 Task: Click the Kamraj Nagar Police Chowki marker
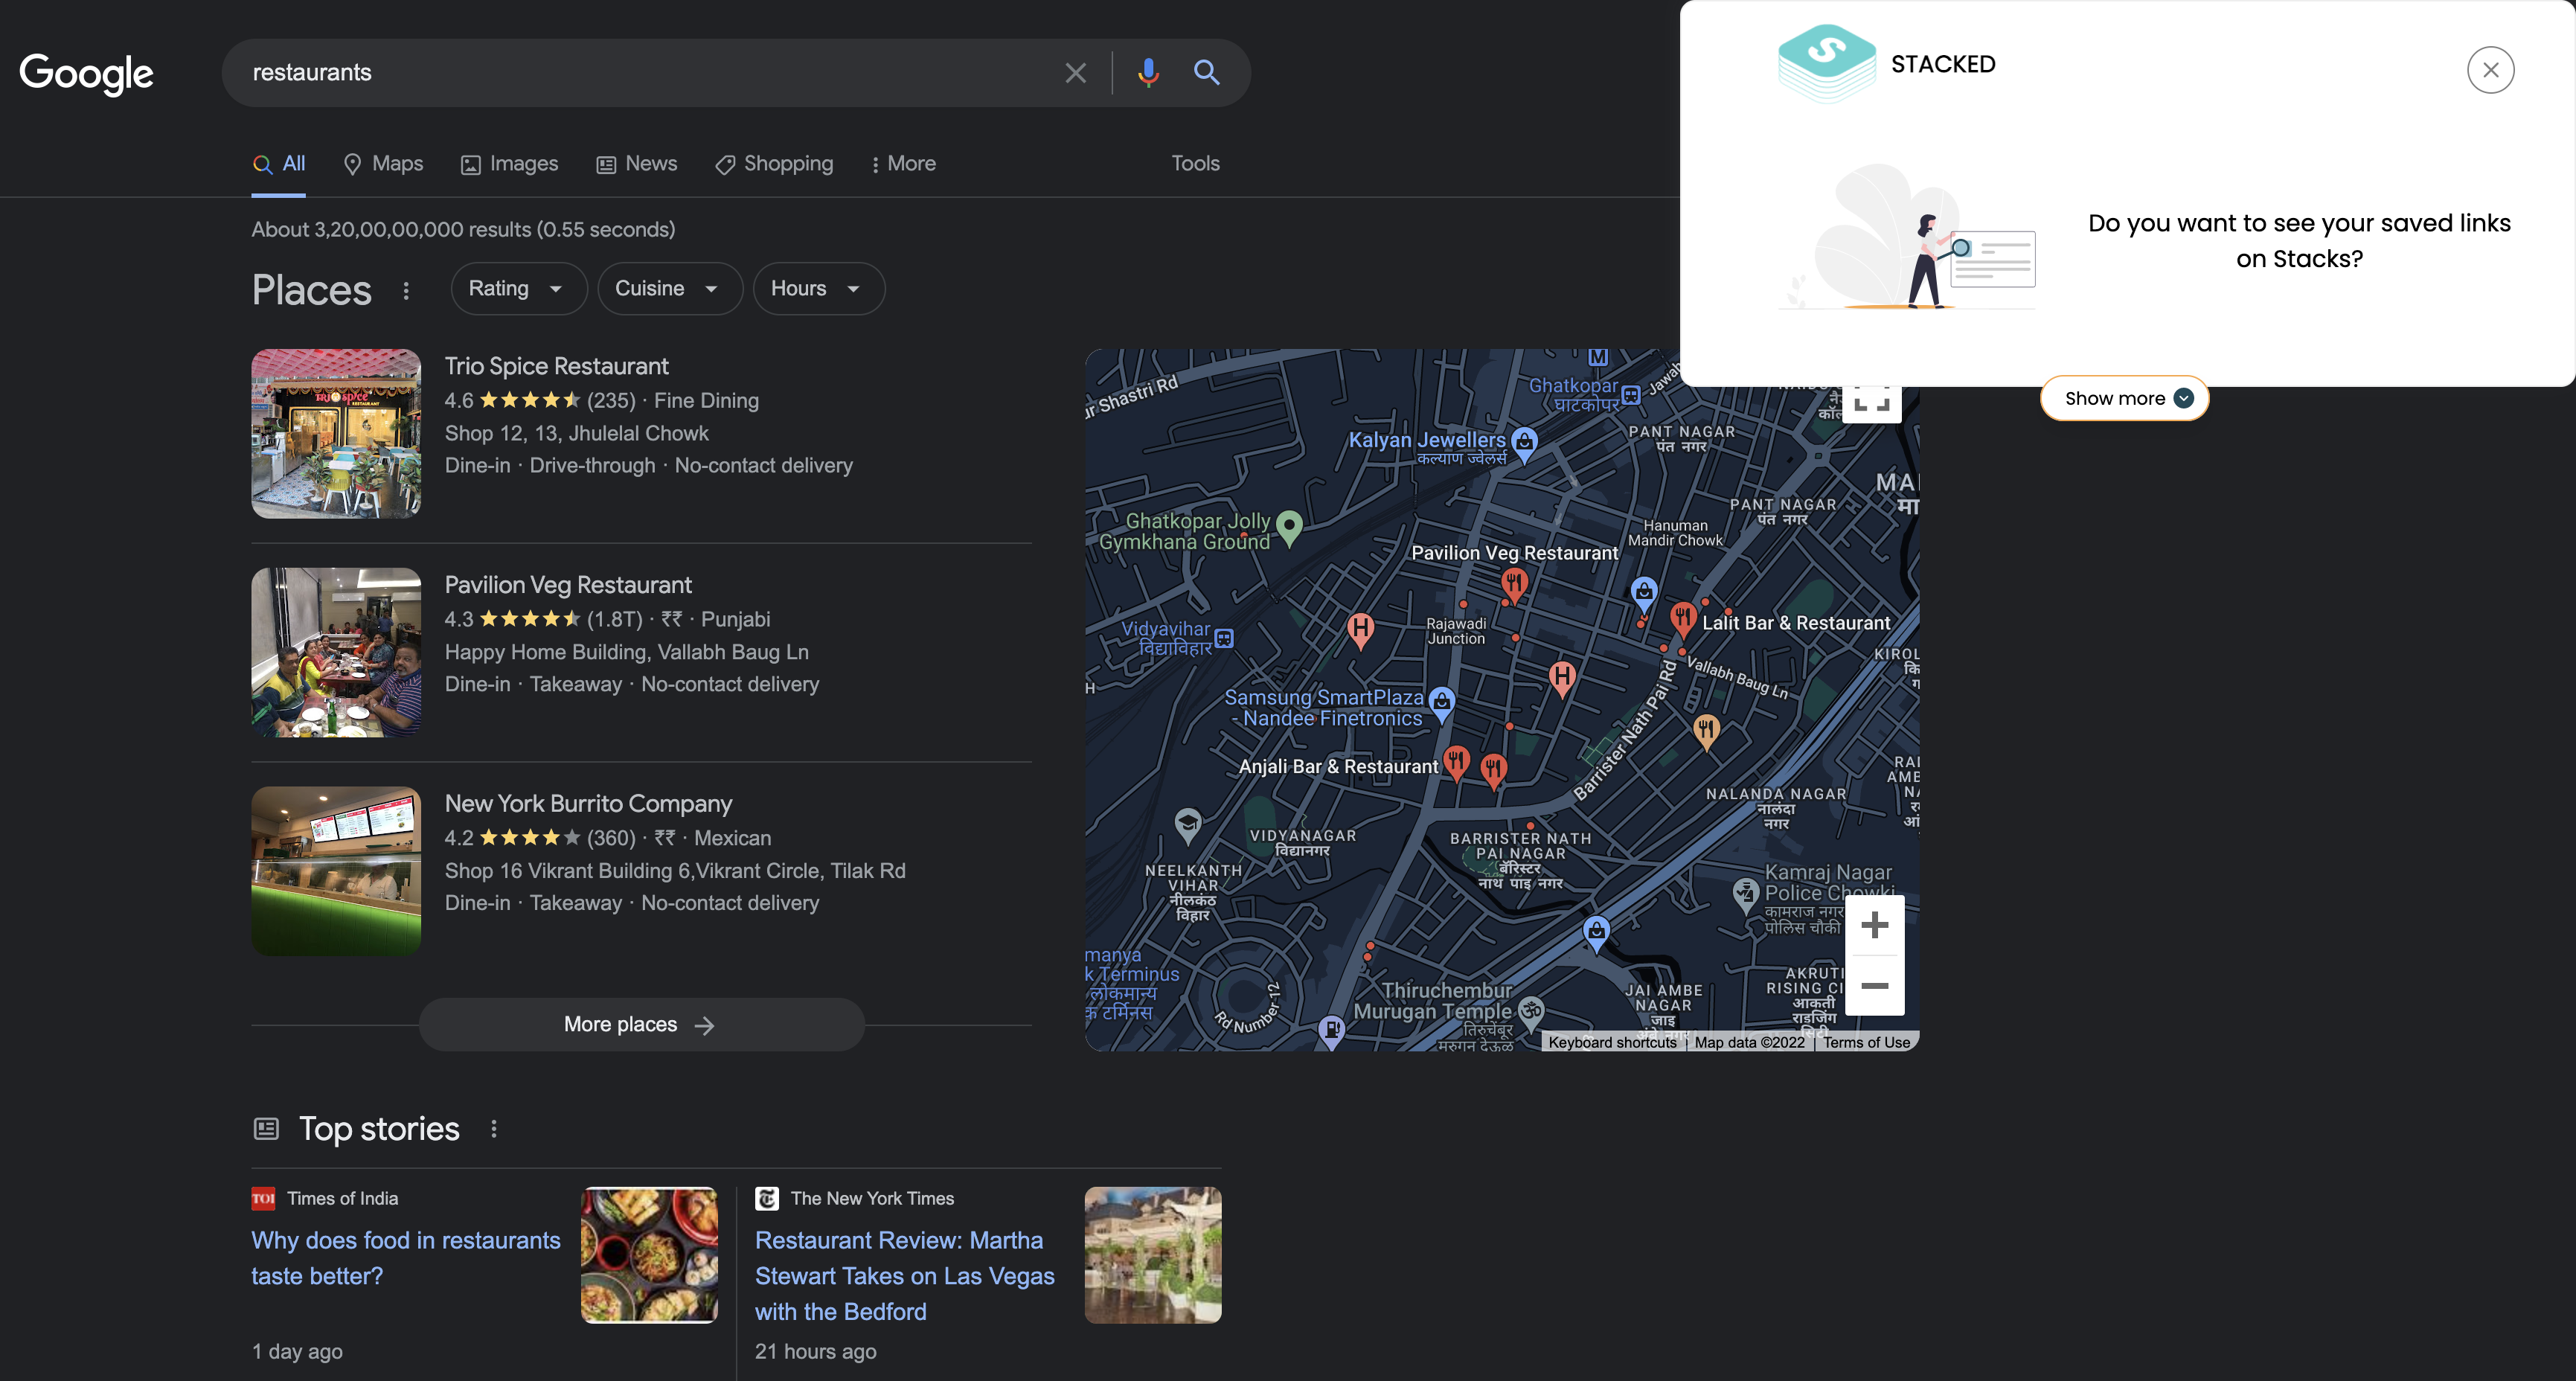(1745, 895)
